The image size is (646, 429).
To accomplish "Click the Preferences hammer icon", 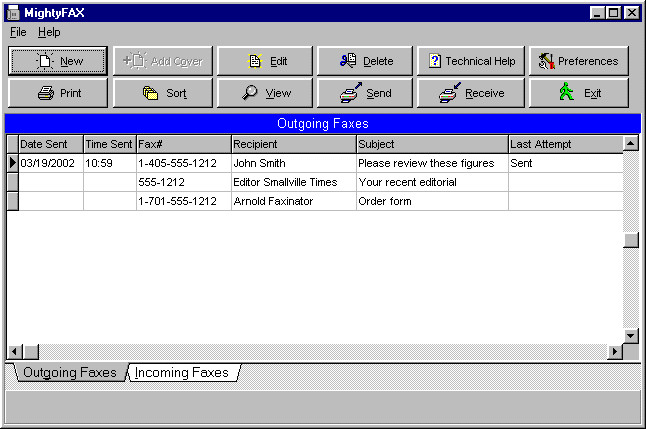I will coord(547,61).
